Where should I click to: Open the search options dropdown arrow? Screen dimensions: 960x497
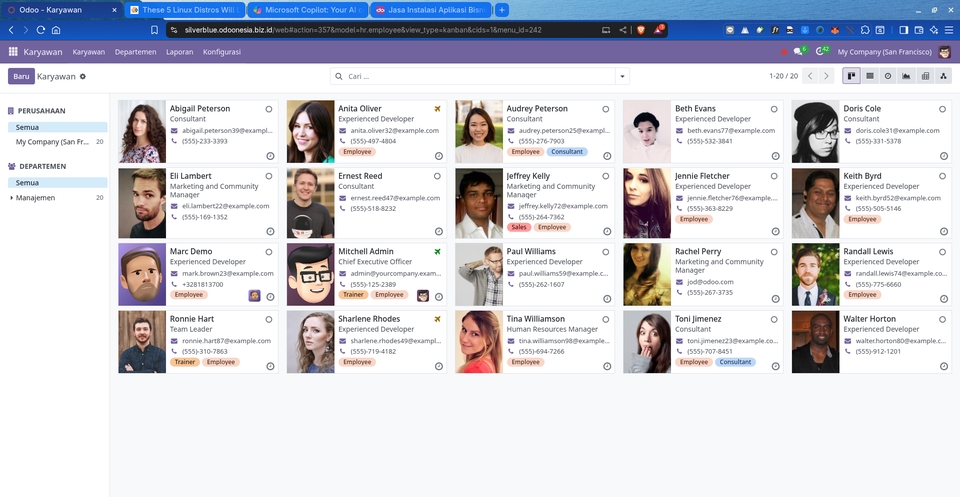[622, 76]
